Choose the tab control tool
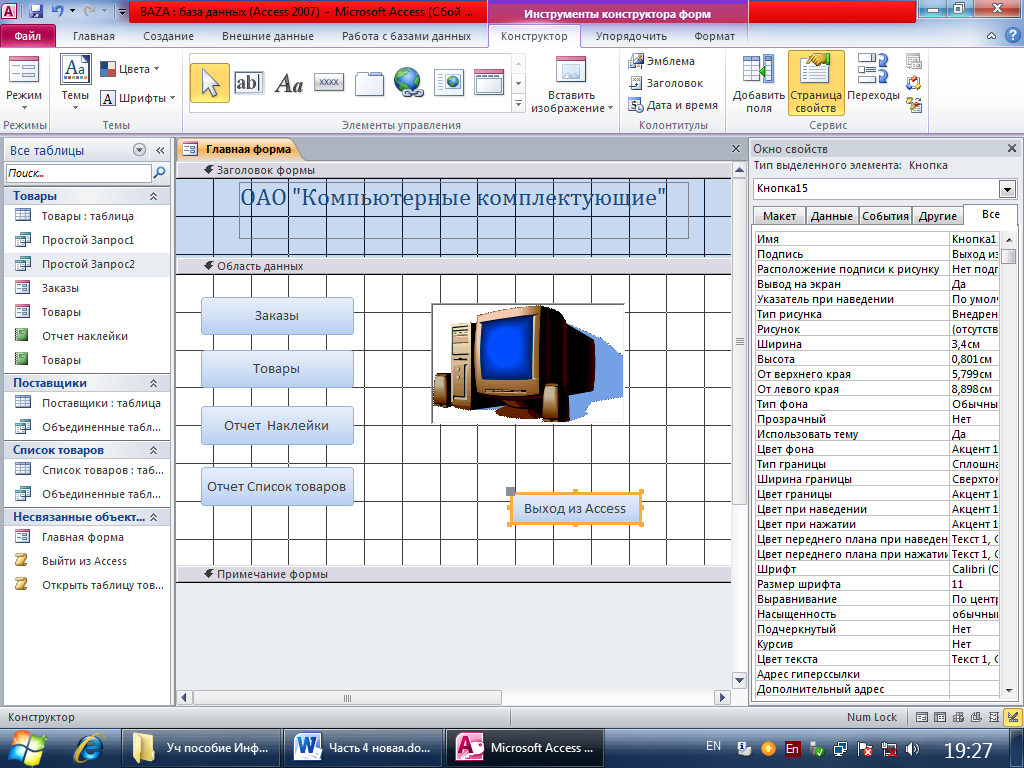 [x=369, y=83]
